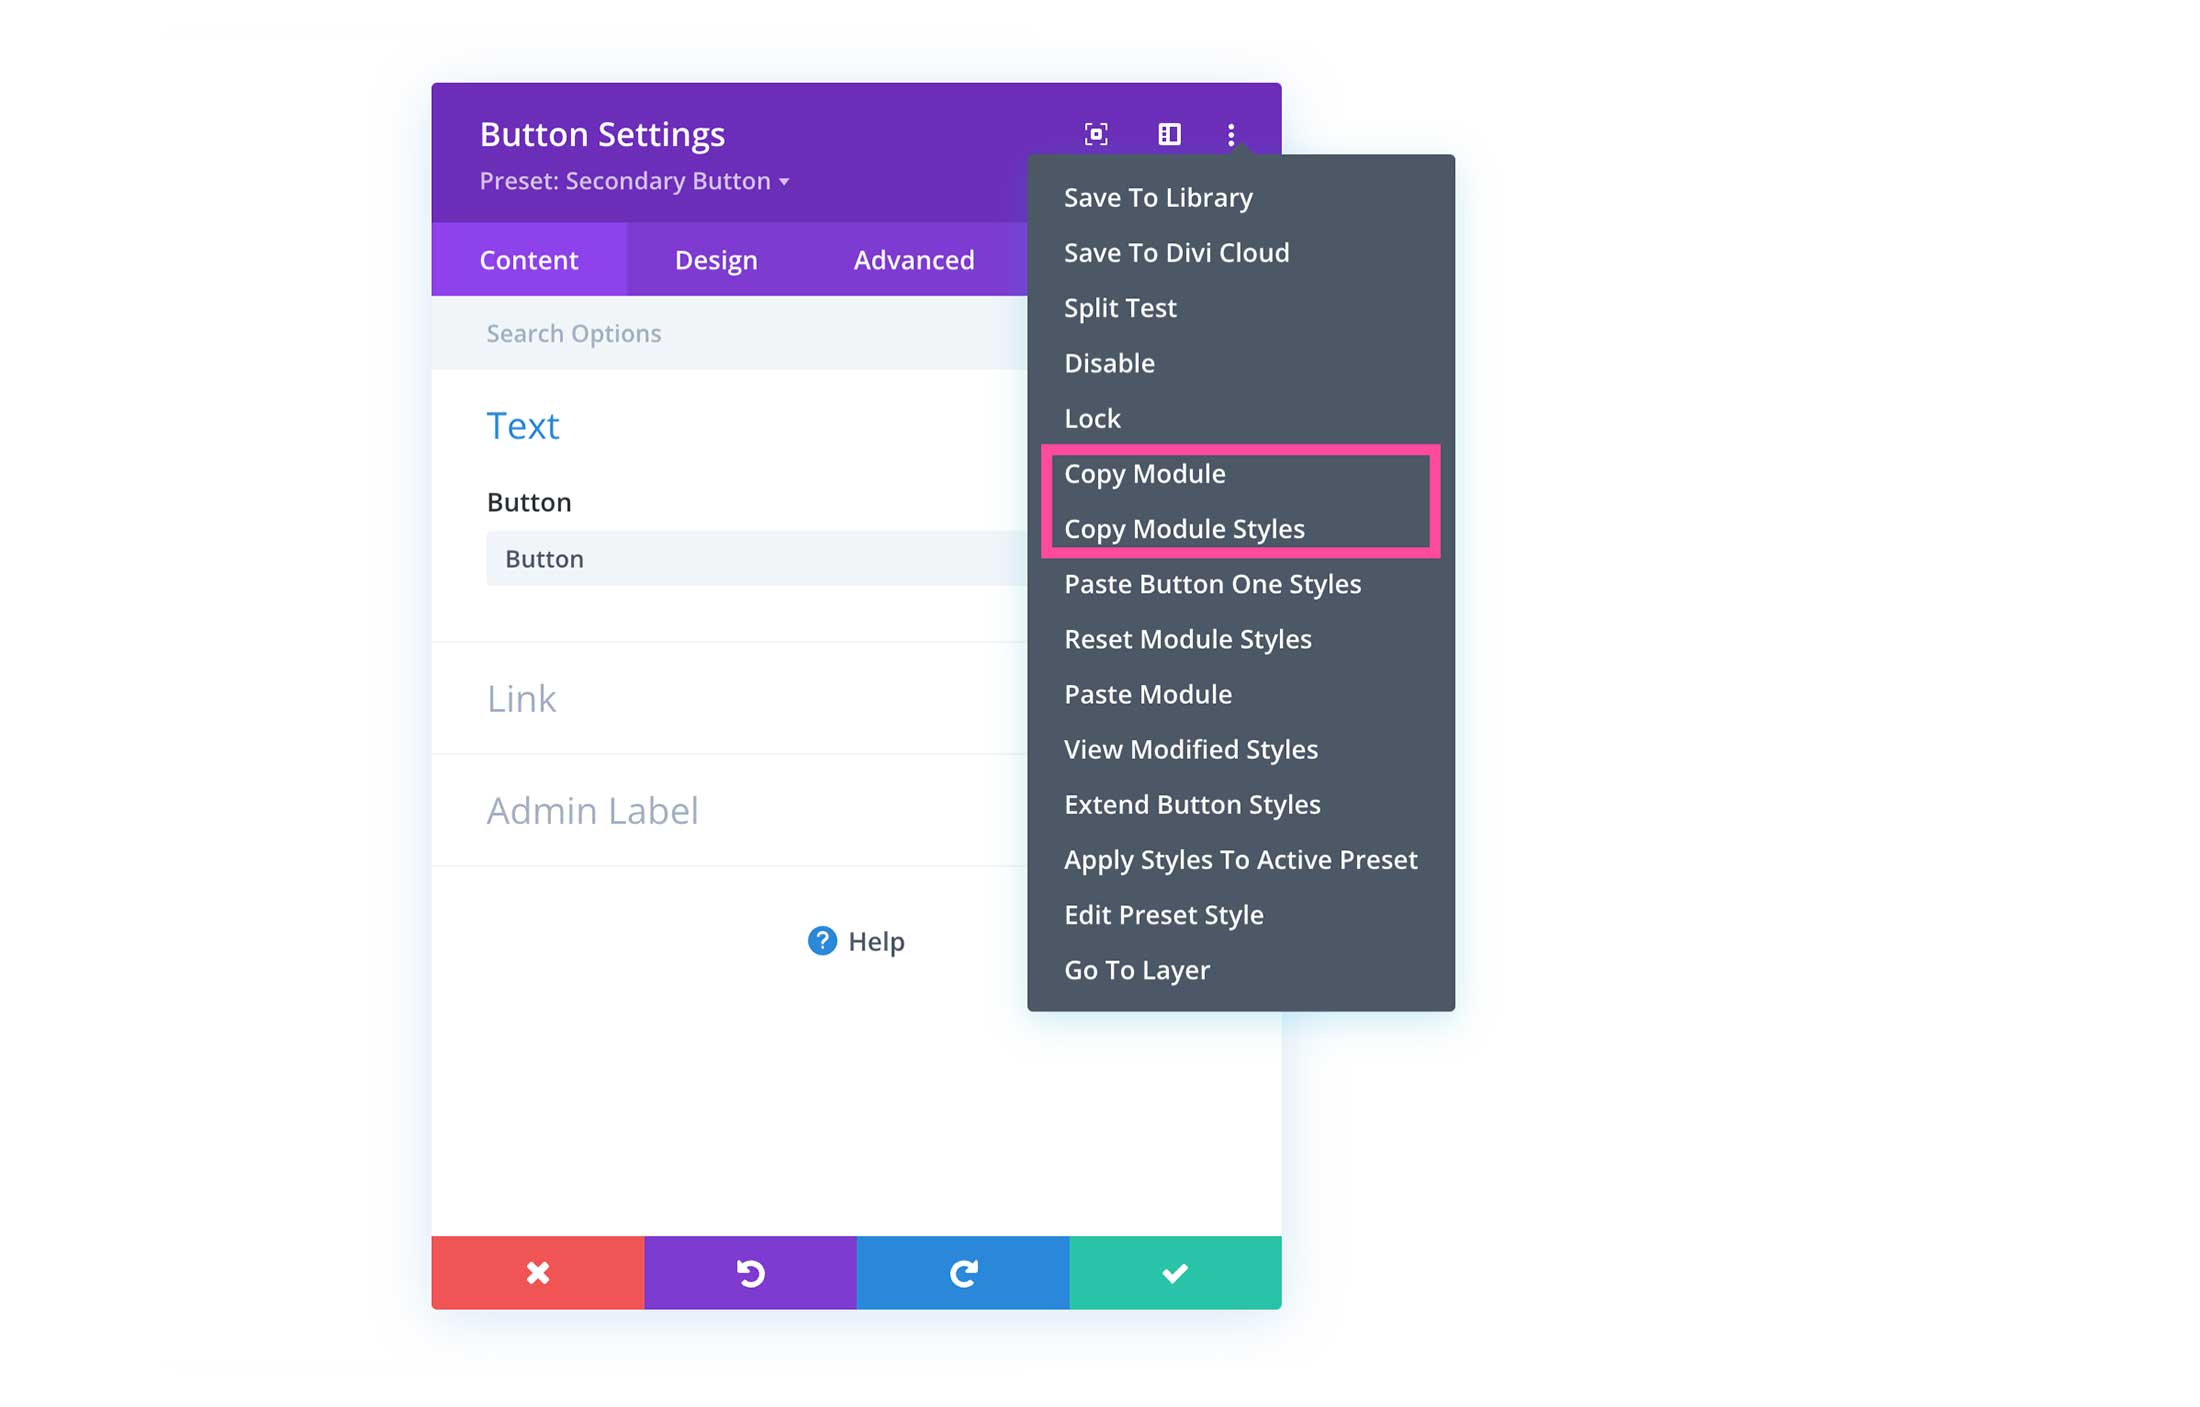Click inside the Button text field
The width and height of the screenshot is (2200, 1407).
(750, 558)
